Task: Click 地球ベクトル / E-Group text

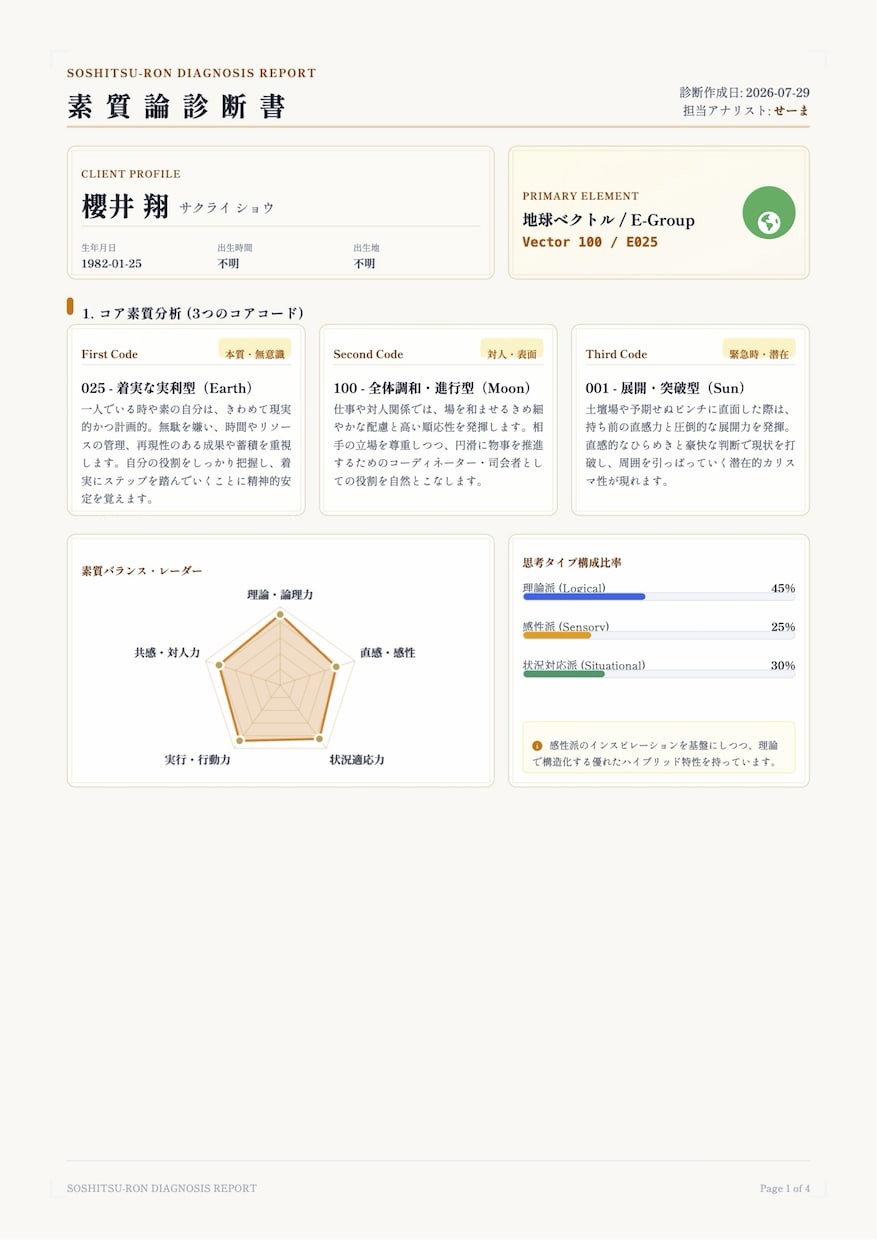Action: click(608, 220)
